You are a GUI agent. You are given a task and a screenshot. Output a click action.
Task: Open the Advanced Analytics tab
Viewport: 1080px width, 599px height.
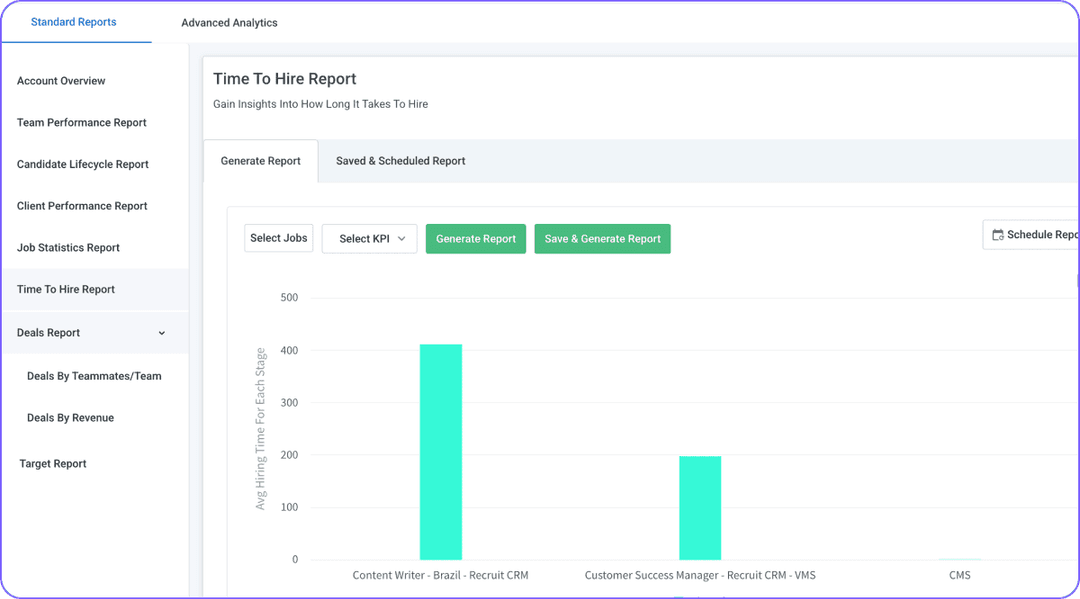229,22
